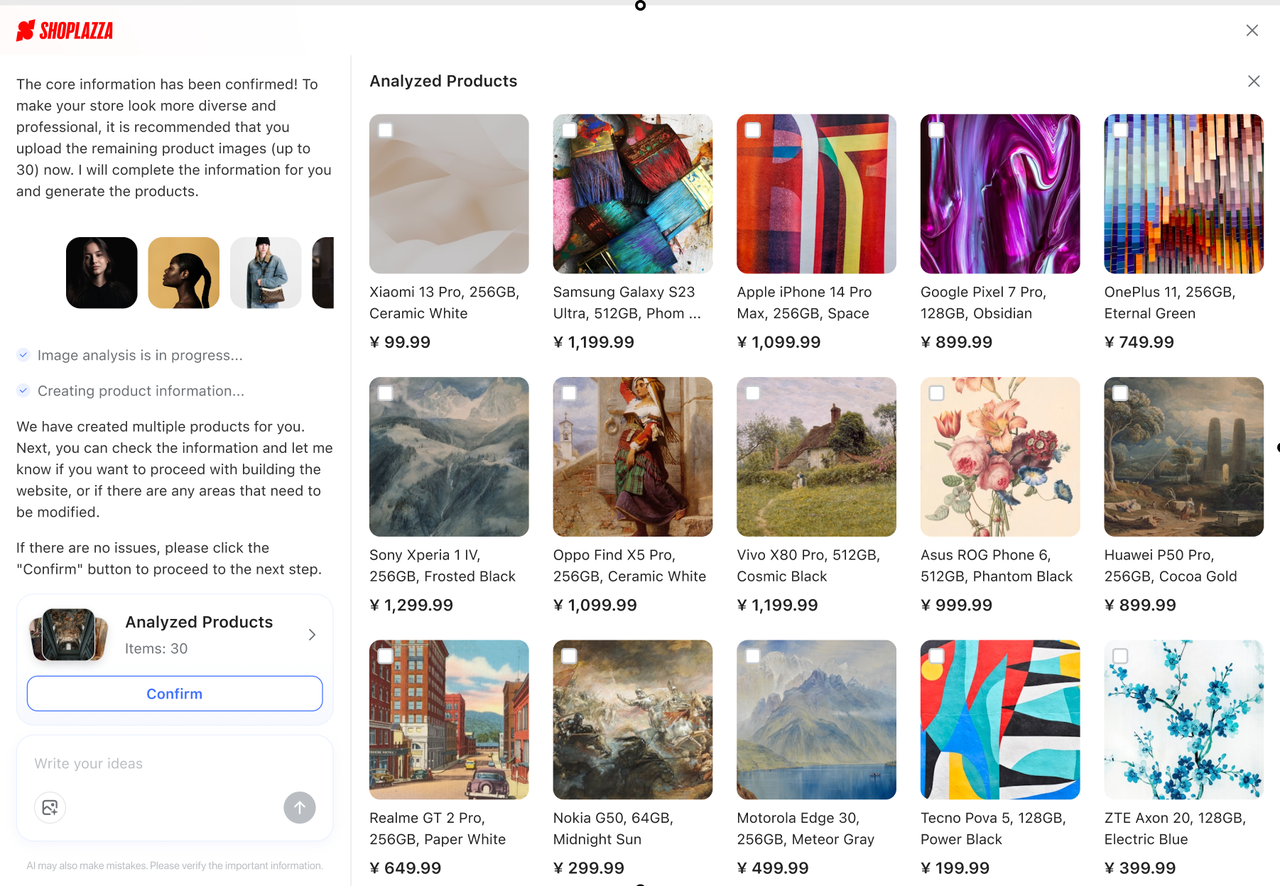Click the Shoplazza logo
This screenshot has width=1280, height=886.
point(65,31)
